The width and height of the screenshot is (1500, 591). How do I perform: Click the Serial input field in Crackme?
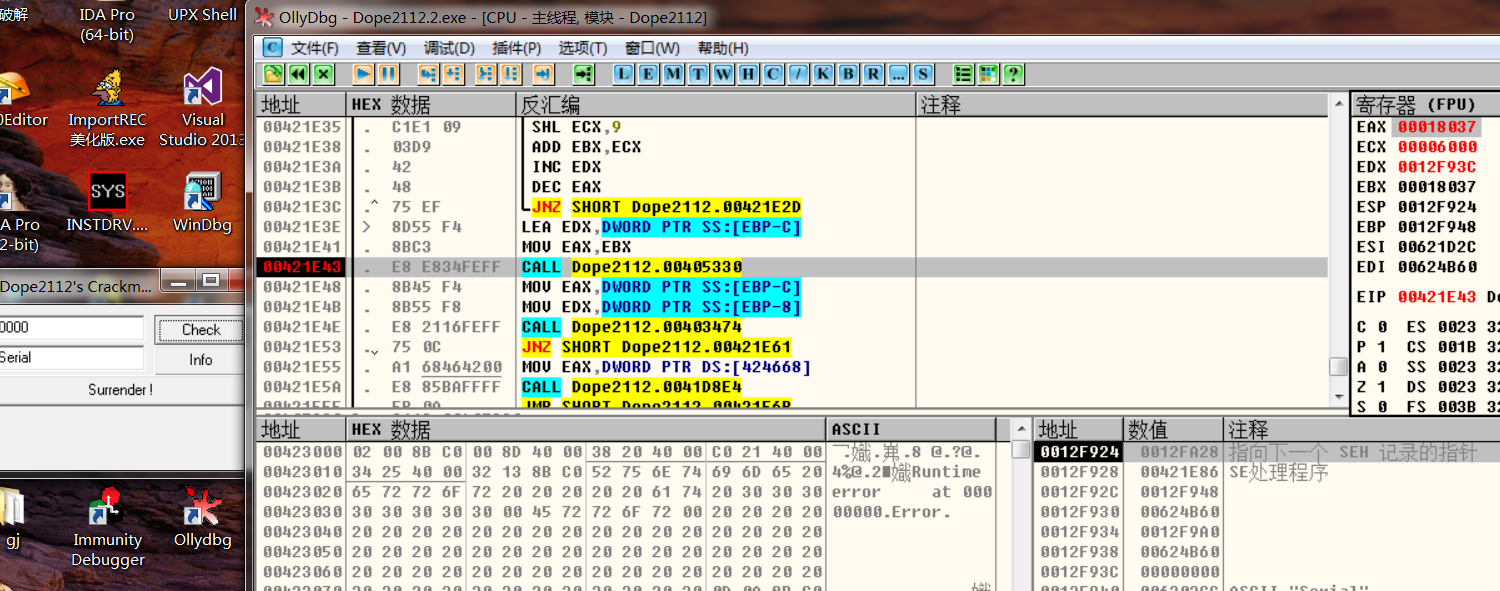[x=72, y=358]
